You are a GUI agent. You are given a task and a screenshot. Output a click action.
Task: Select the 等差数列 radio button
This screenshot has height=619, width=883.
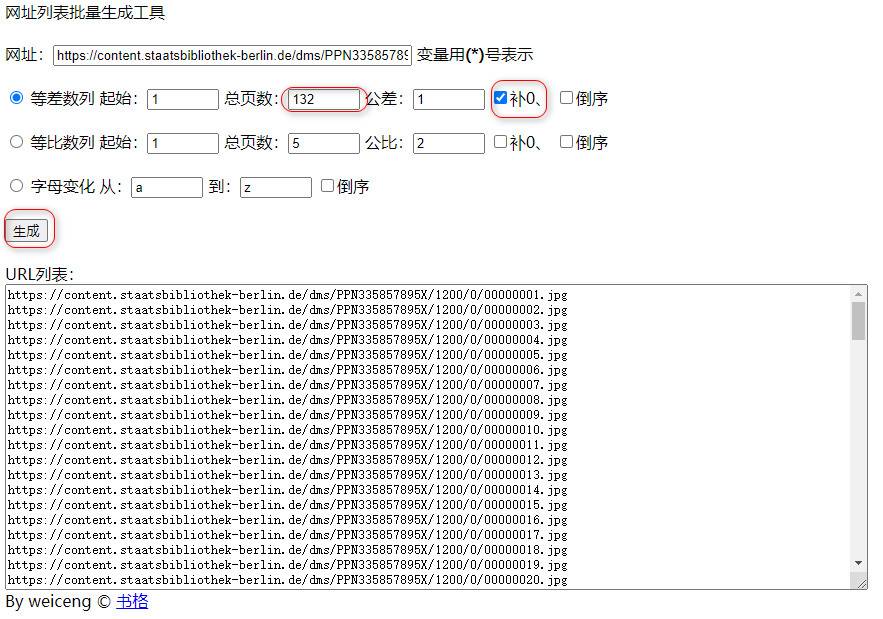pos(16,98)
